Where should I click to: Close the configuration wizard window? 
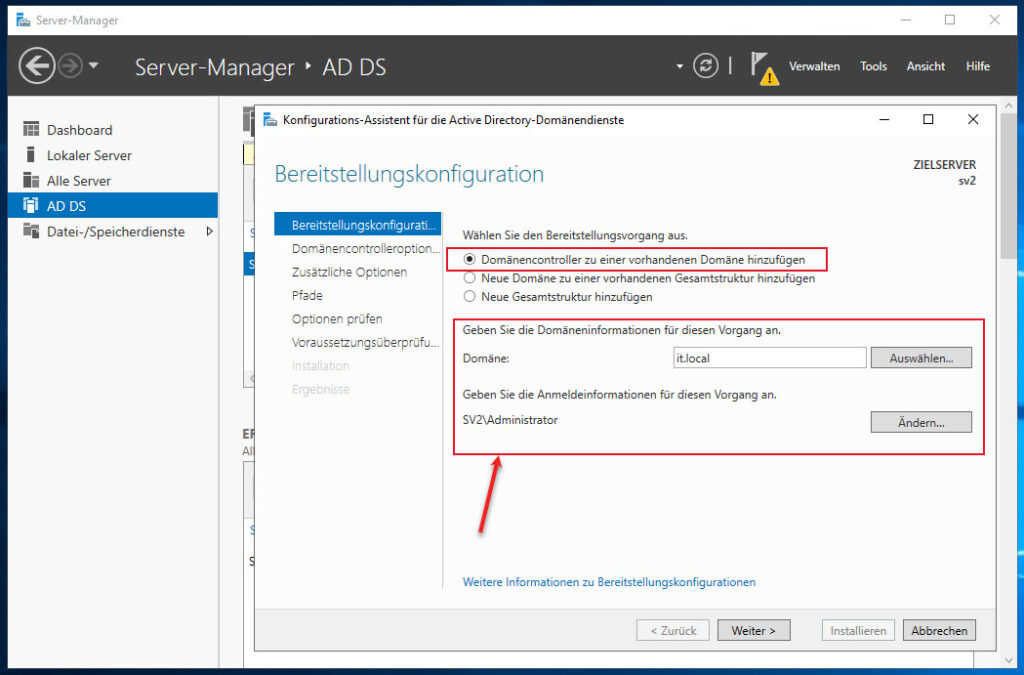click(973, 119)
